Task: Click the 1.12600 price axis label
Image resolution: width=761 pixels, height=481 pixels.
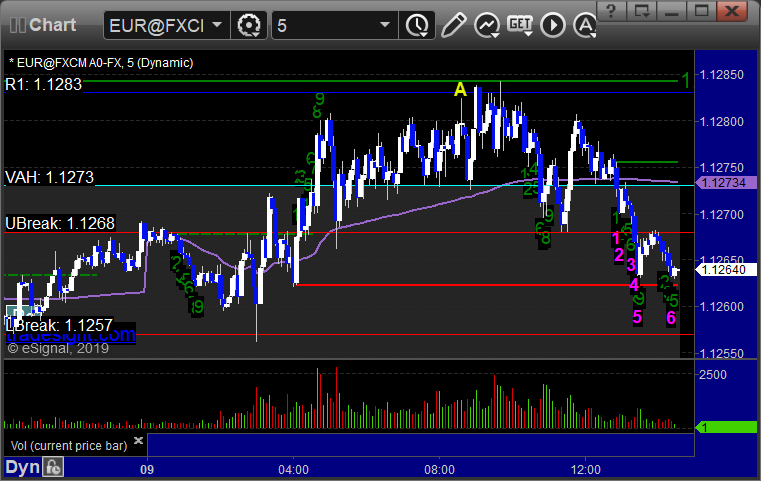Action: pos(722,307)
